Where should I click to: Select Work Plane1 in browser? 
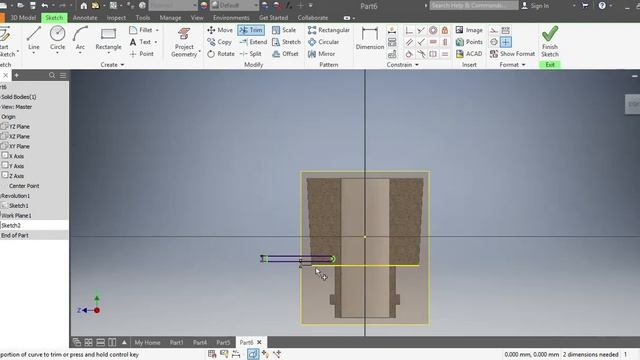[16, 216]
